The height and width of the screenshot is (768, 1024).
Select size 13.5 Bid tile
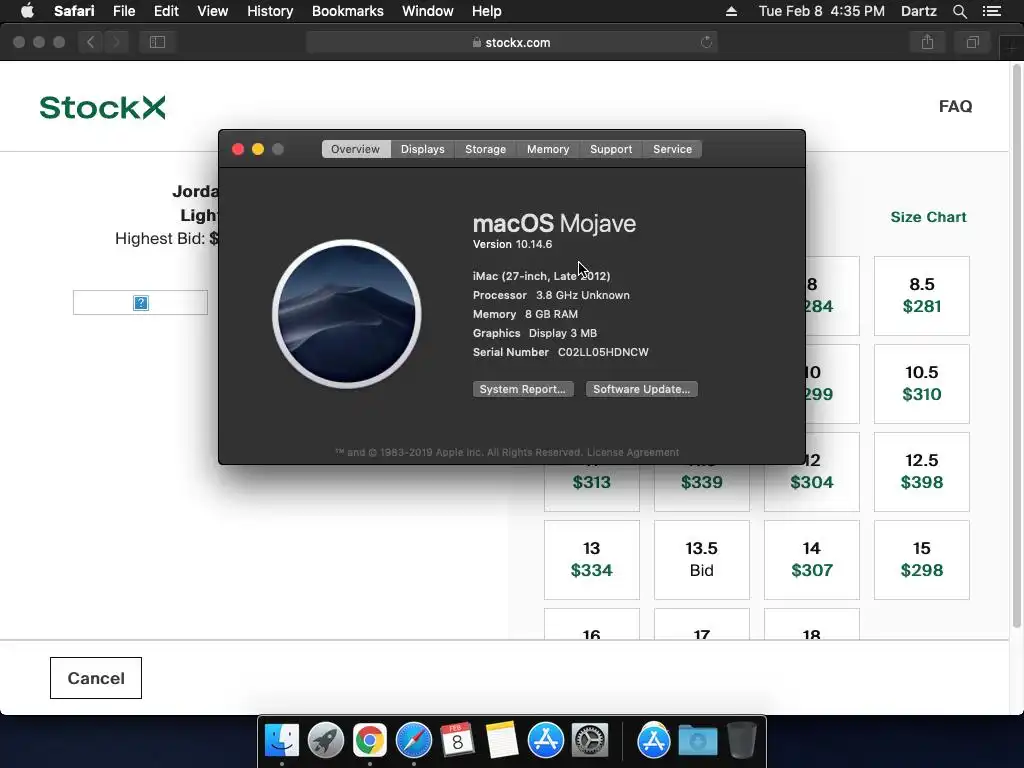pos(701,560)
